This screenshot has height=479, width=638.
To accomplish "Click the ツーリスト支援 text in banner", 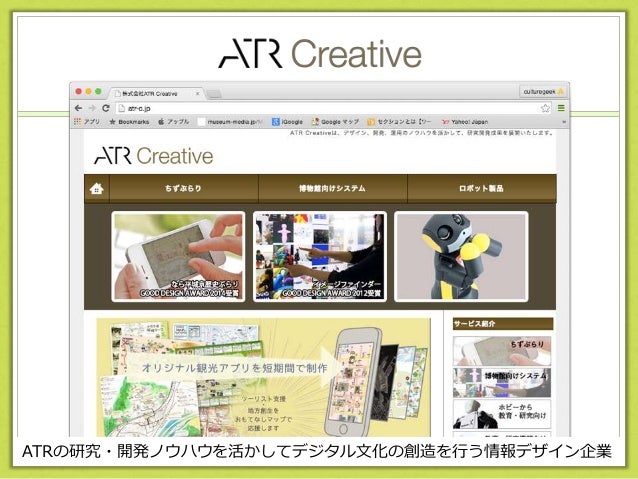I will 264,398.
